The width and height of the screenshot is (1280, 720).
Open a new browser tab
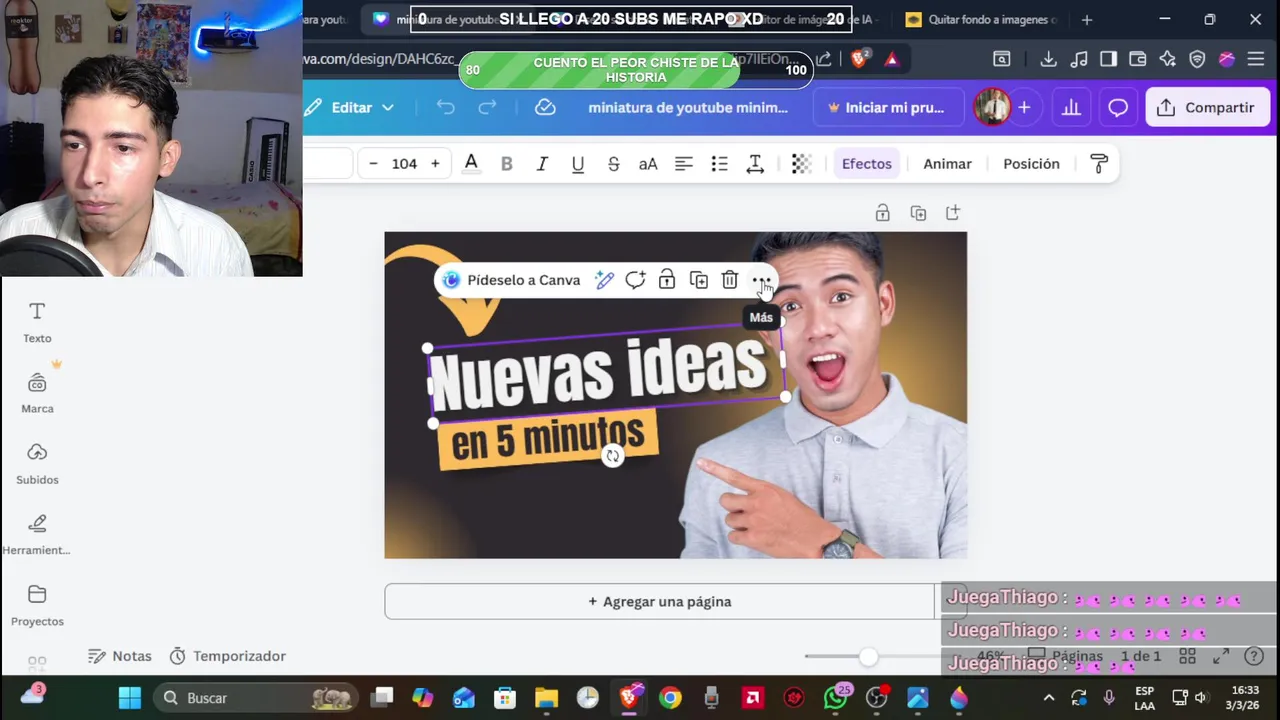coord(1087,19)
